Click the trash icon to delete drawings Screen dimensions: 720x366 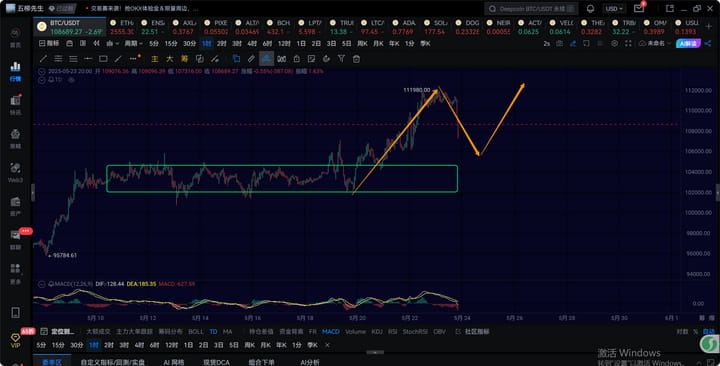tap(356, 59)
